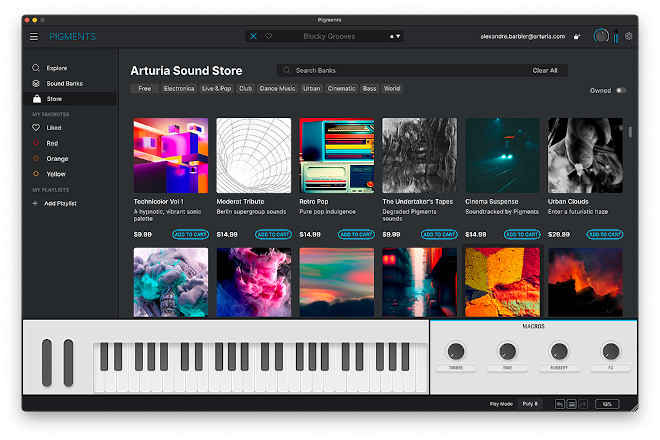Open the Explore section in the sidebar

tap(70, 68)
